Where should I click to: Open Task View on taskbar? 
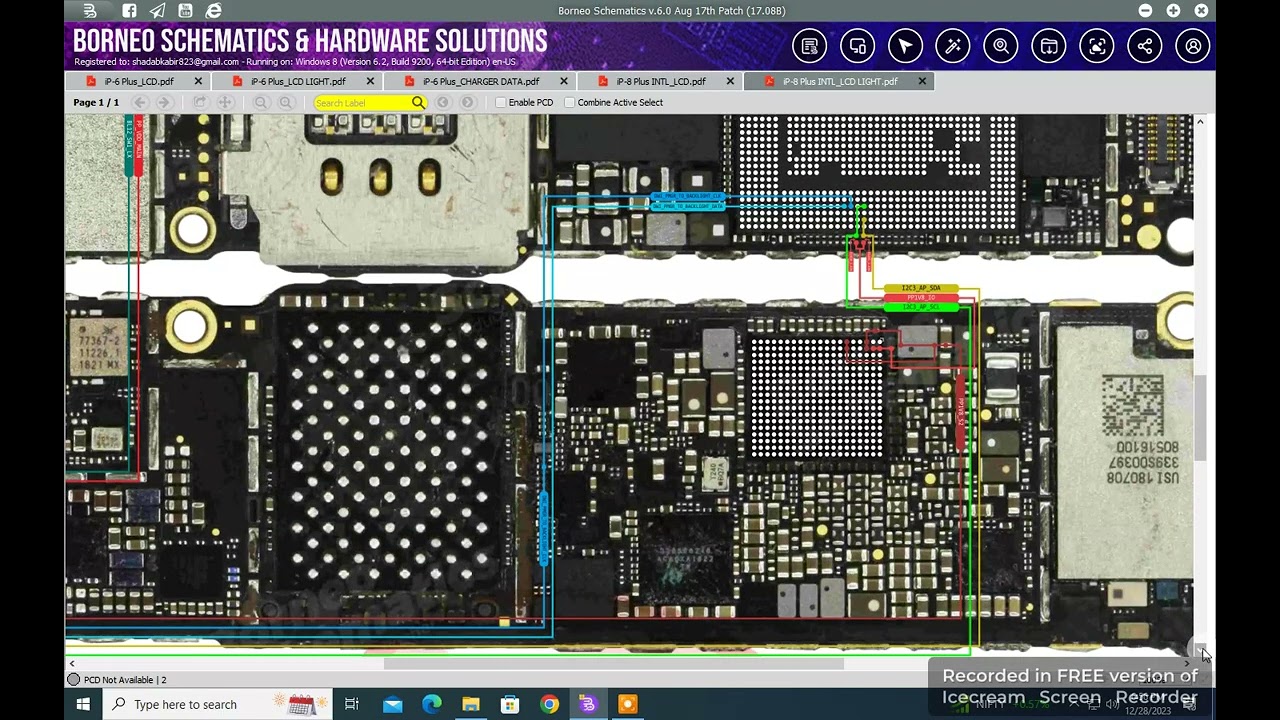click(352, 705)
